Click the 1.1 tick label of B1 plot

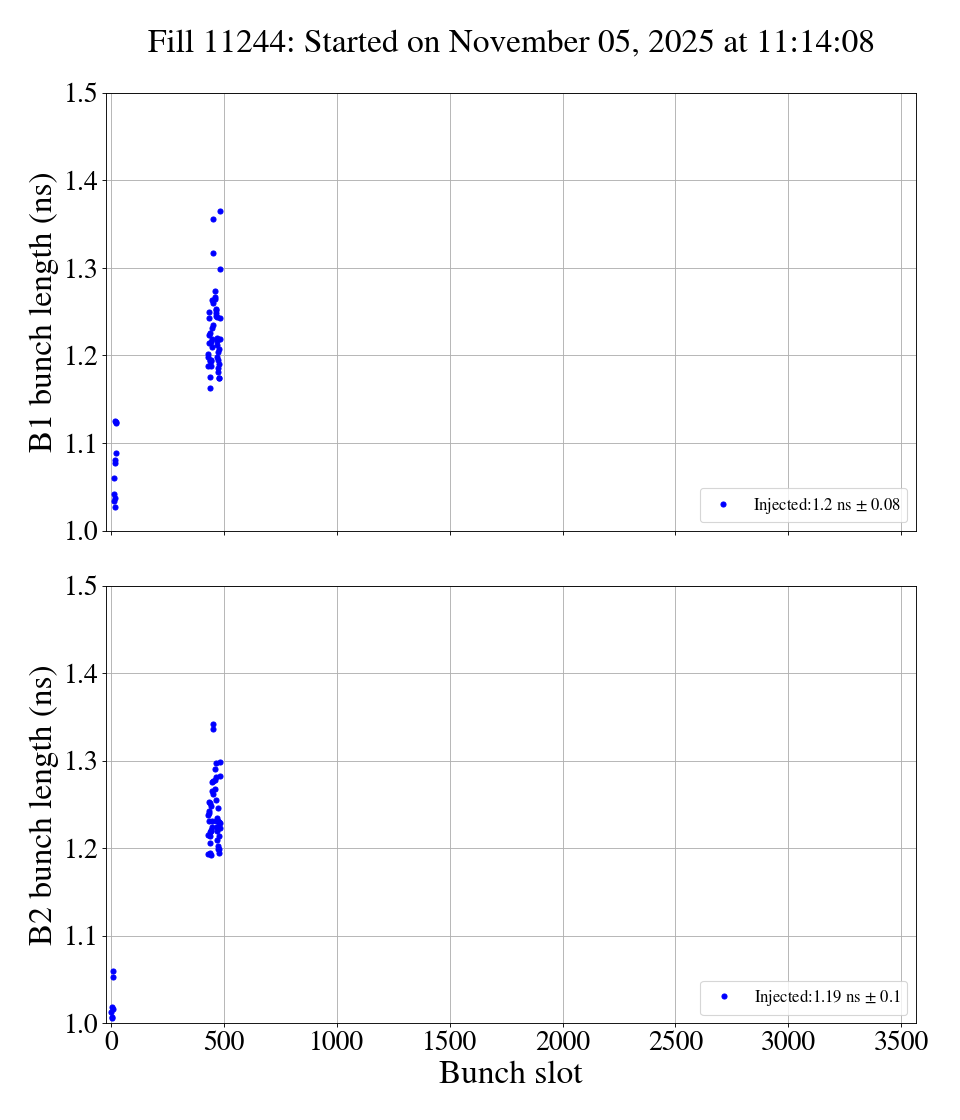point(80,444)
